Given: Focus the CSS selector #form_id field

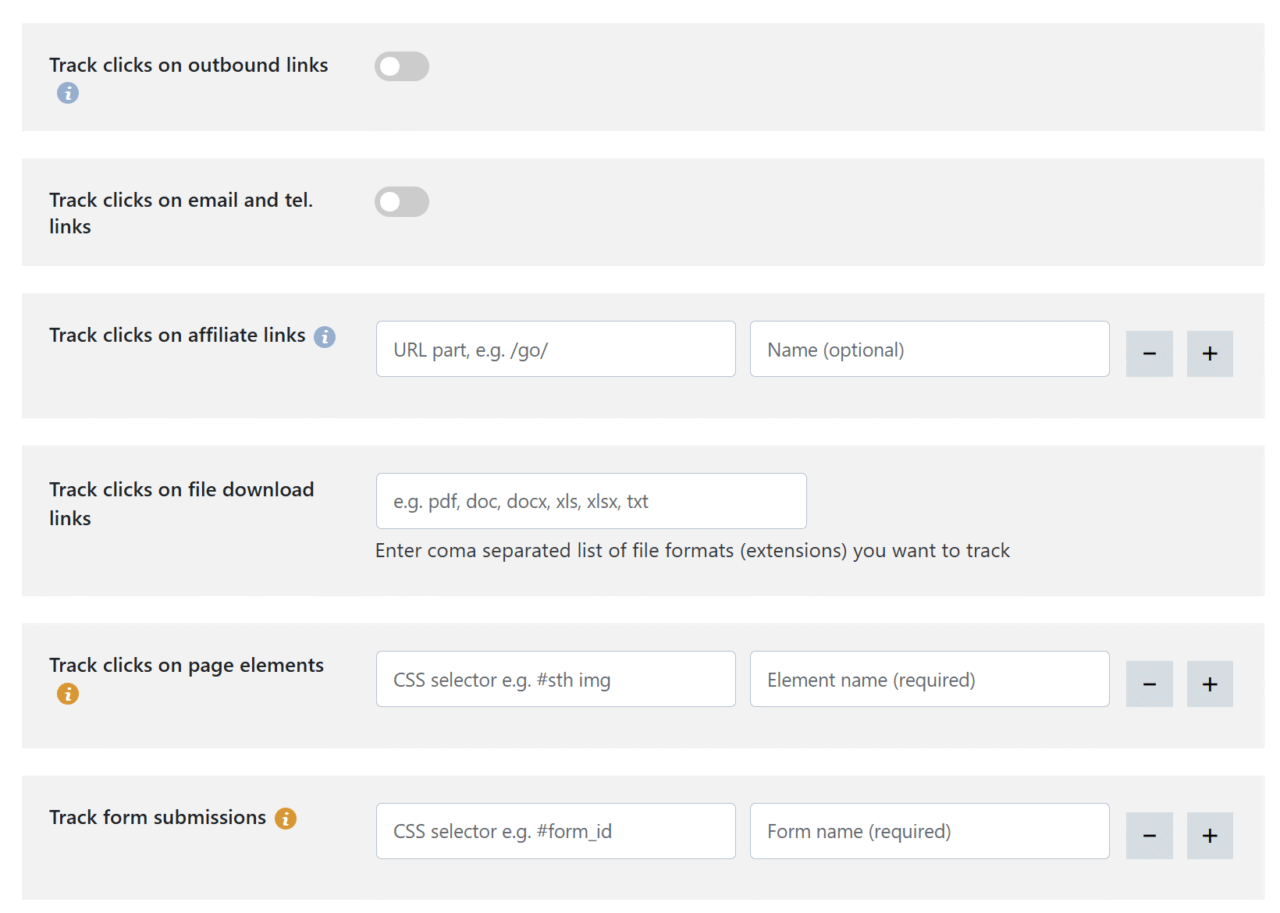Looking at the screenshot, I should point(556,831).
